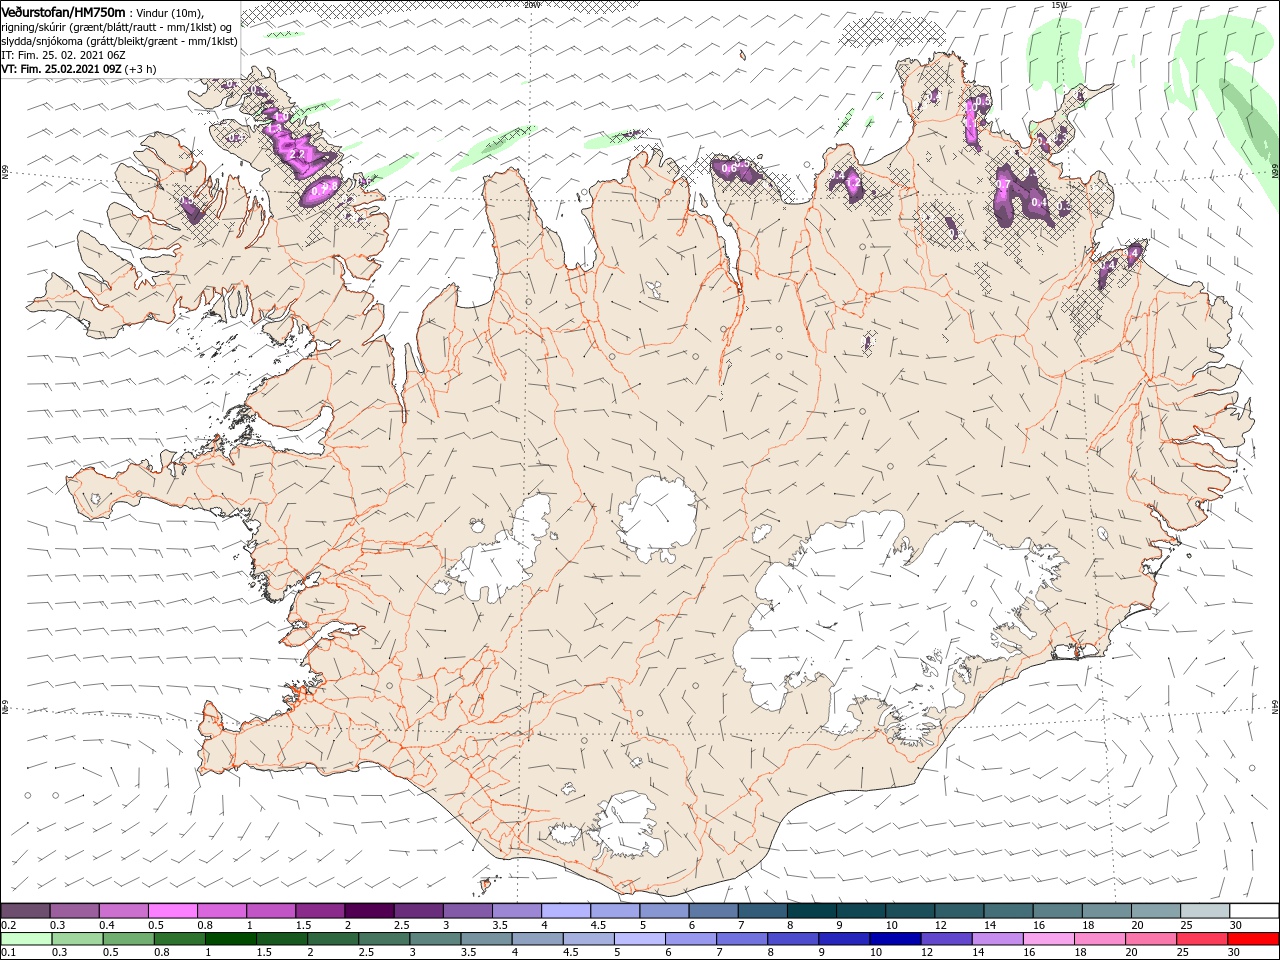
Task: Click the deep blue 10 rain legend swatch
Action: click(895, 939)
